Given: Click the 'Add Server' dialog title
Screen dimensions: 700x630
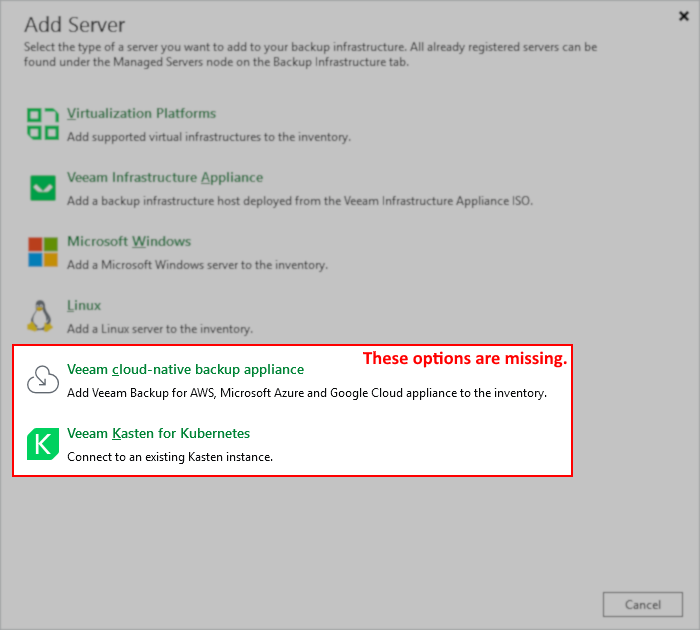Looking at the screenshot, I should pyautogui.click(x=75, y=25).
